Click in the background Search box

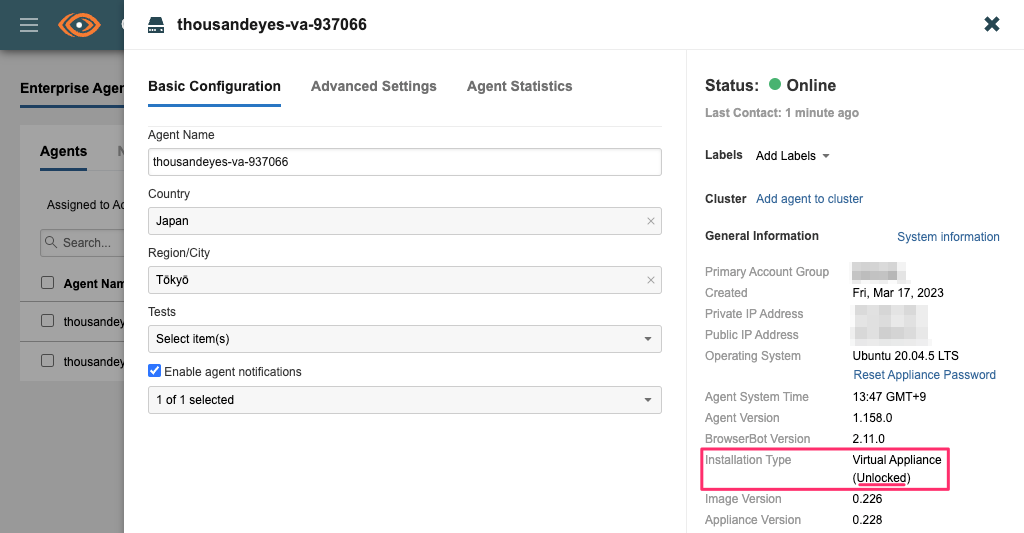[x=82, y=242]
